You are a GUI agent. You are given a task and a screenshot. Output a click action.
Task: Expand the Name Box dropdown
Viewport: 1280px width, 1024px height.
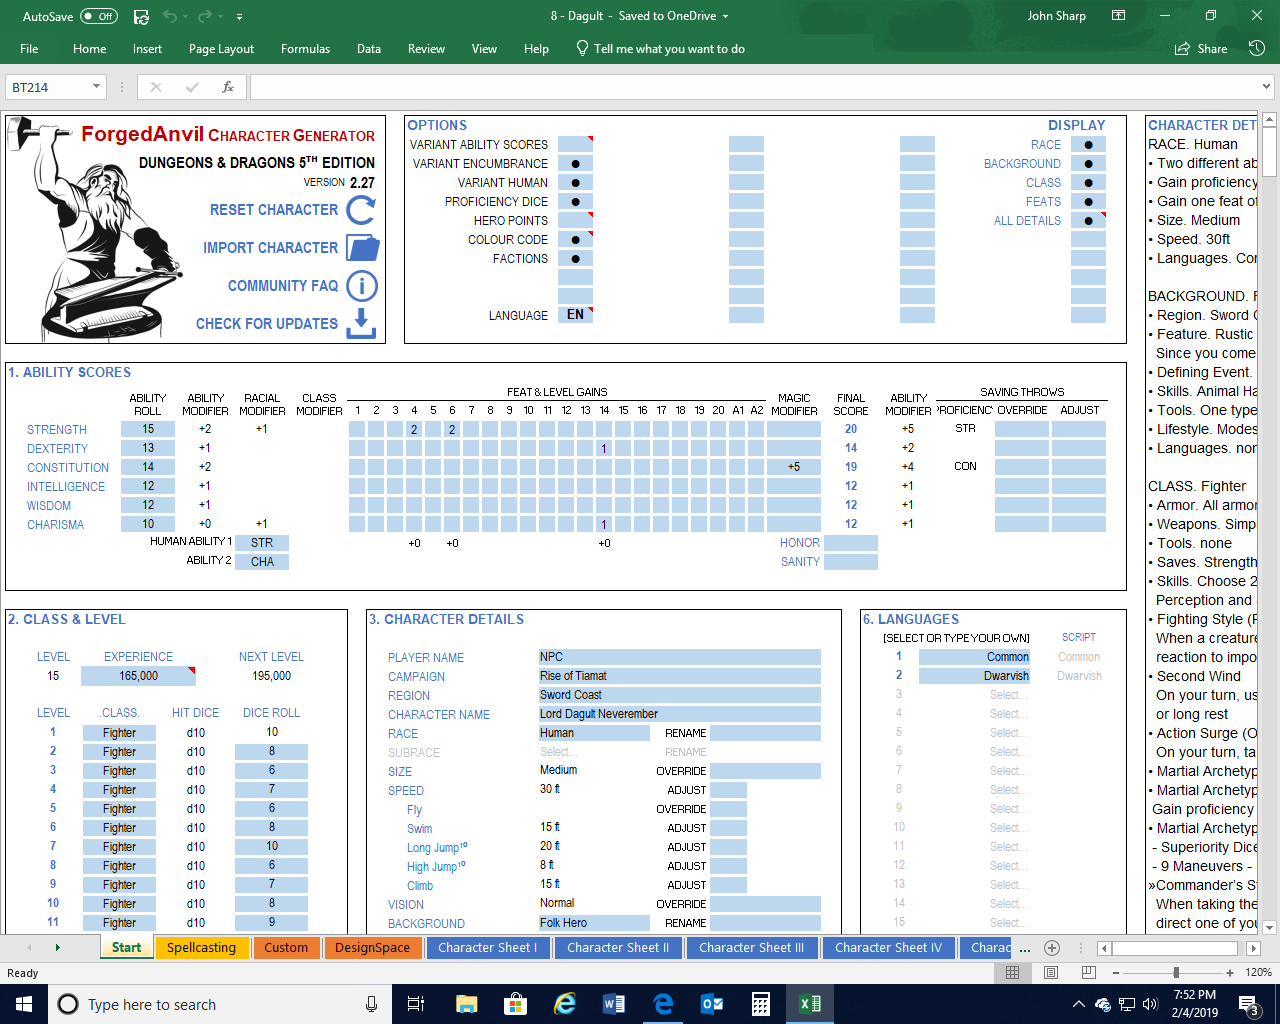click(97, 87)
